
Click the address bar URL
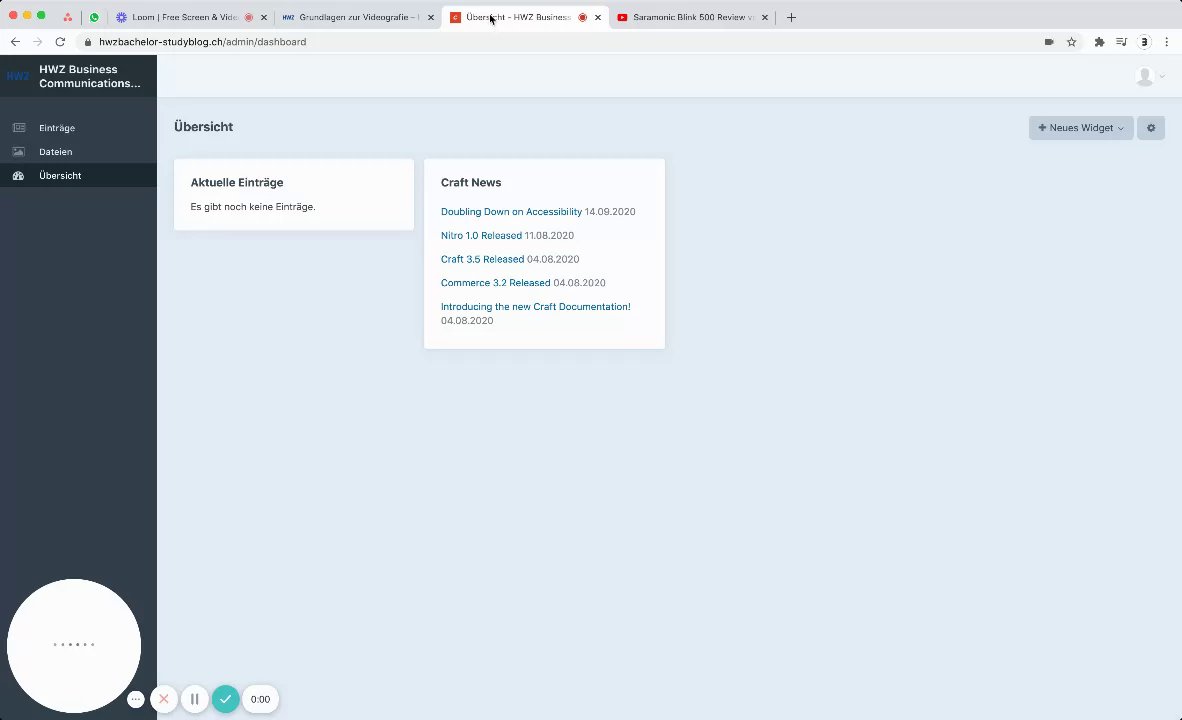pyautogui.click(x=203, y=42)
